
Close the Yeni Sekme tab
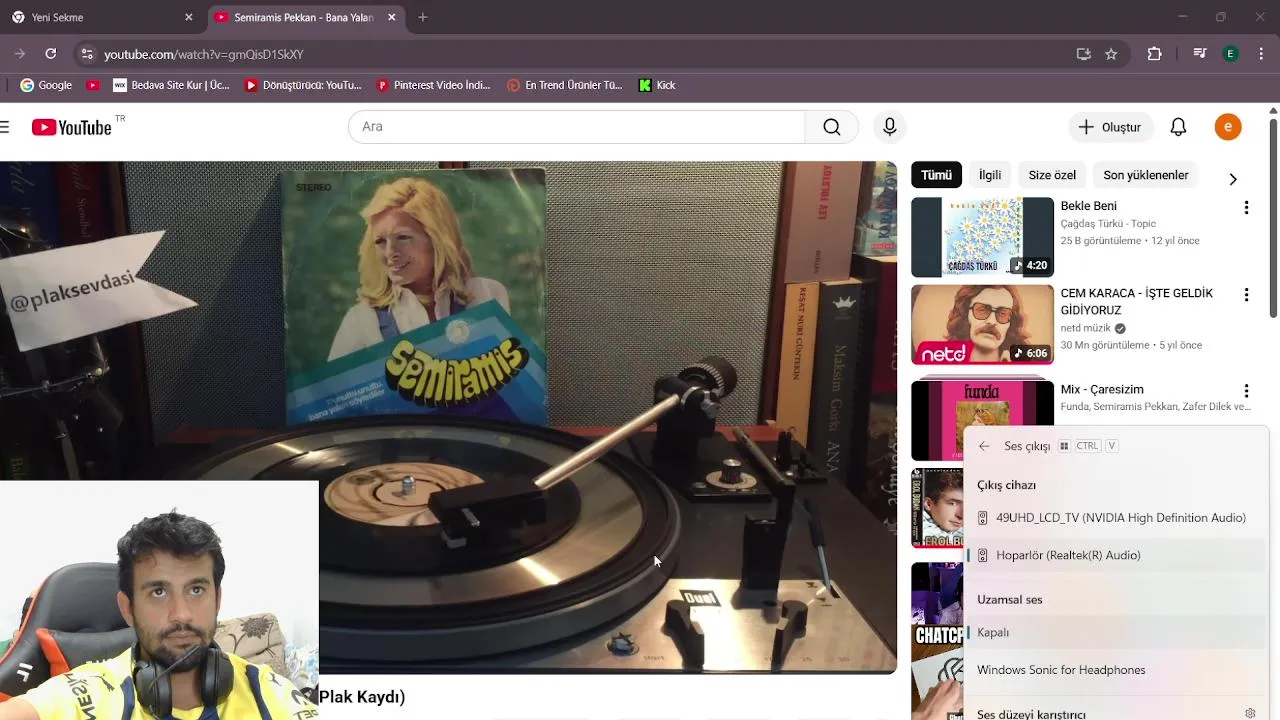click(188, 17)
